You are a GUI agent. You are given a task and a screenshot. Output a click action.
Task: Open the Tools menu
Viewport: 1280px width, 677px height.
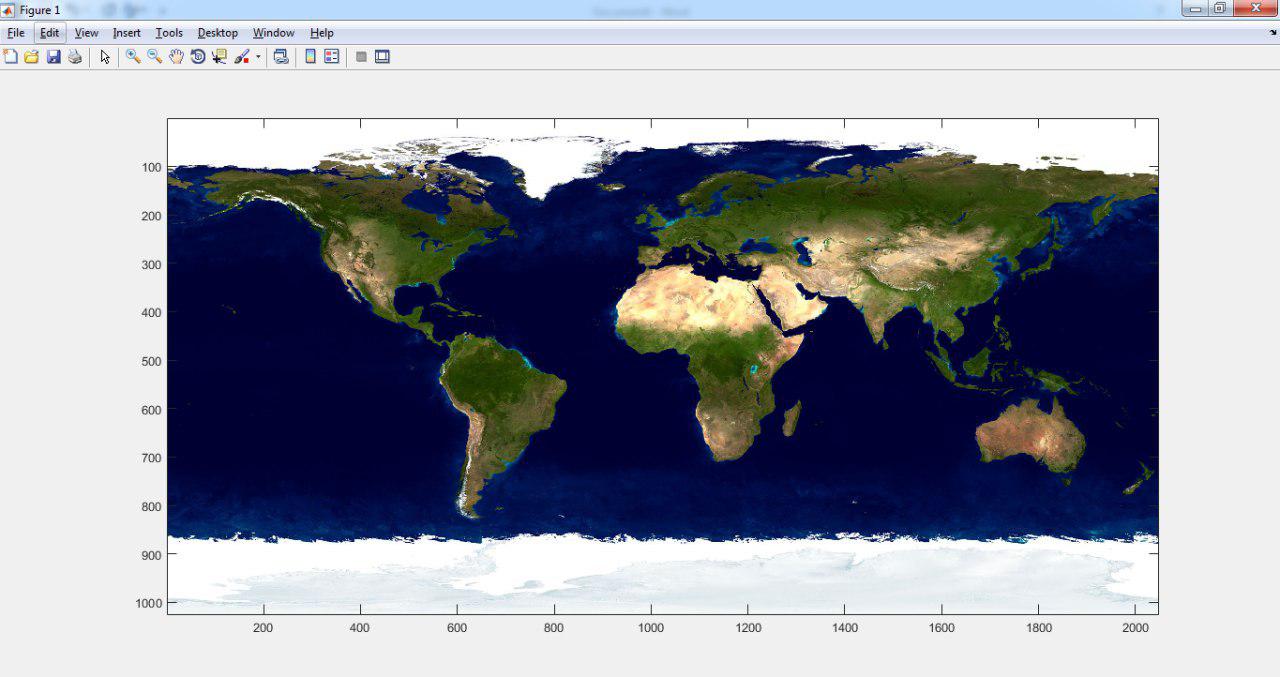169,33
